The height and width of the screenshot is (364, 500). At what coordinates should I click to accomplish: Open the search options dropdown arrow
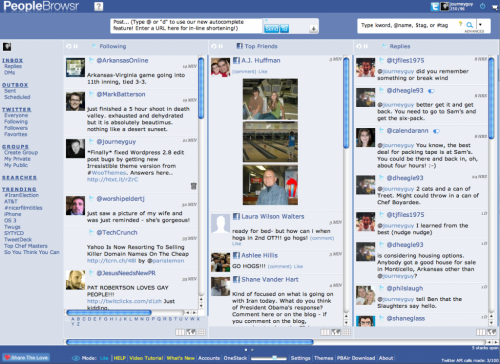[480, 25]
